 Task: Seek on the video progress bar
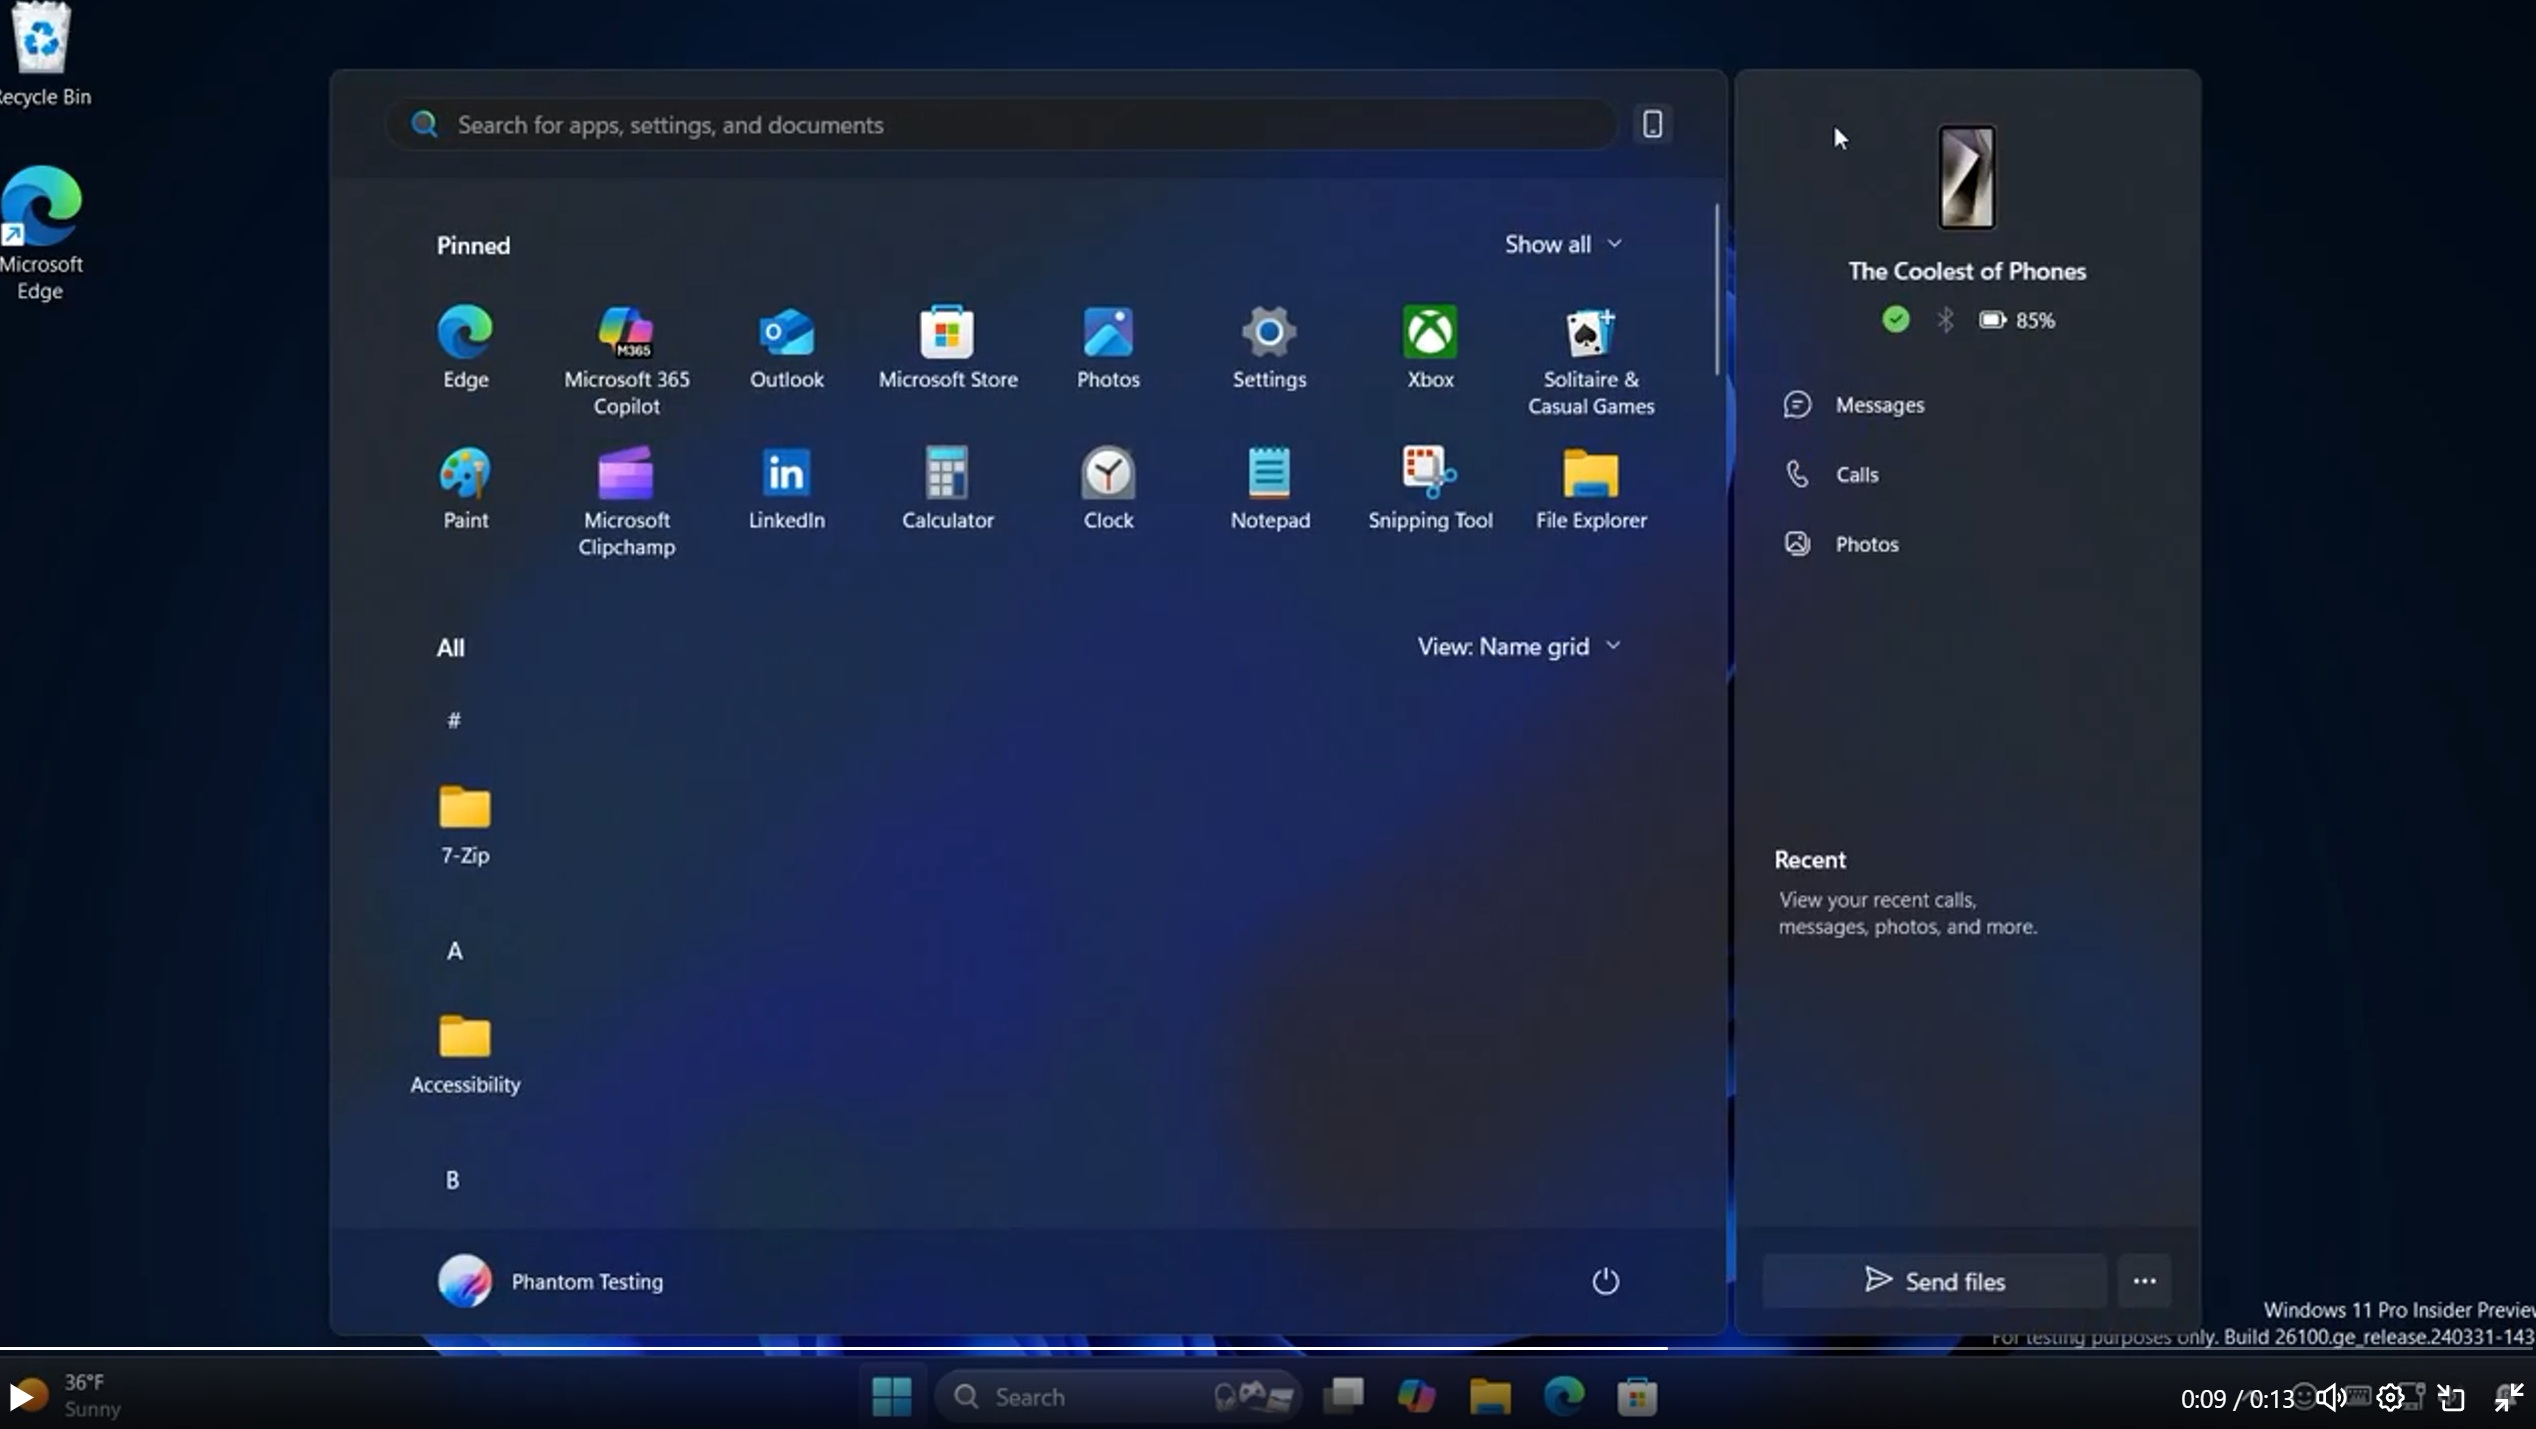coord(1268,1348)
